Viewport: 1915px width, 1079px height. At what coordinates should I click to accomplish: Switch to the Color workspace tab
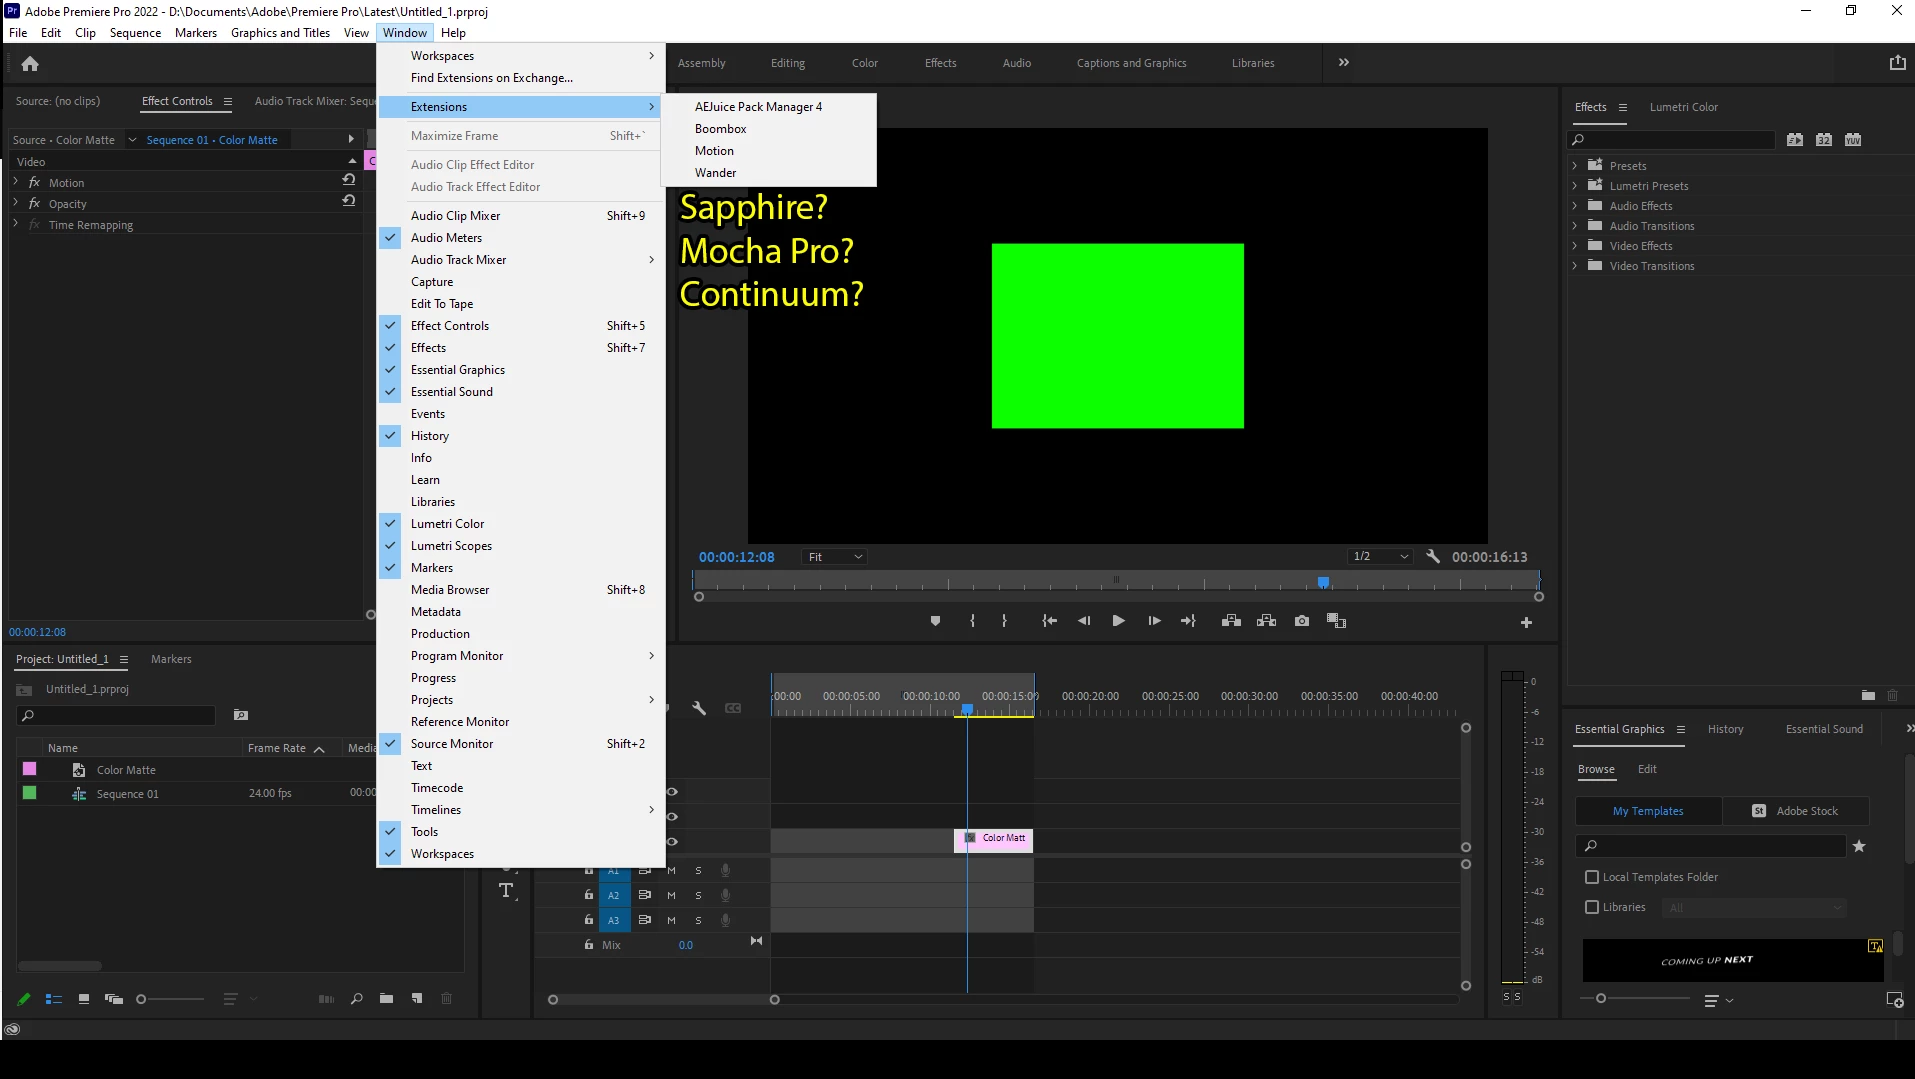(x=865, y=63)
